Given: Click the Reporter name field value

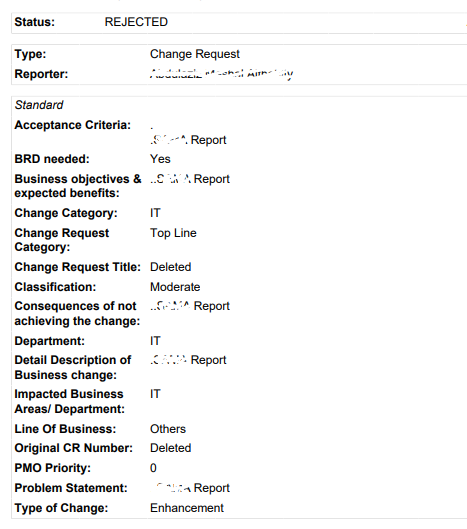Looking at the screenshot, I should click(221, 74).
